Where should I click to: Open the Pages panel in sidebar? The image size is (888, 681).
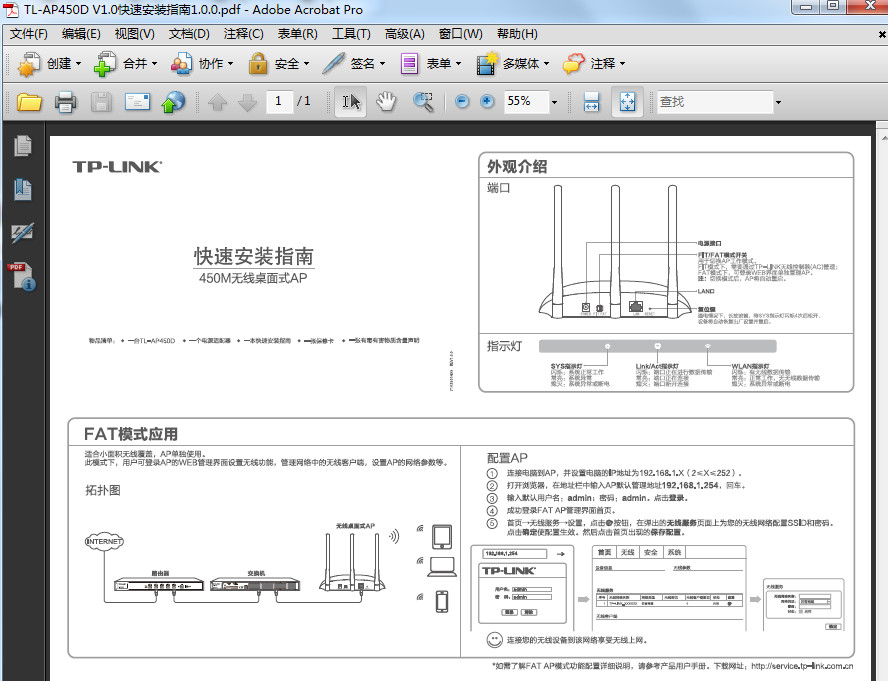pos(23,146)
